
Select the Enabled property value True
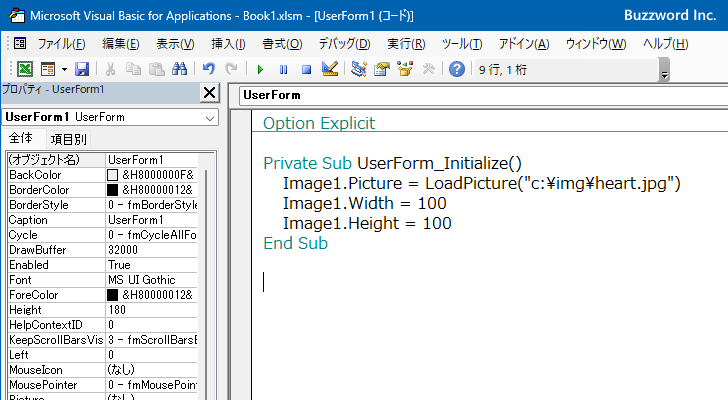point(152,265)
